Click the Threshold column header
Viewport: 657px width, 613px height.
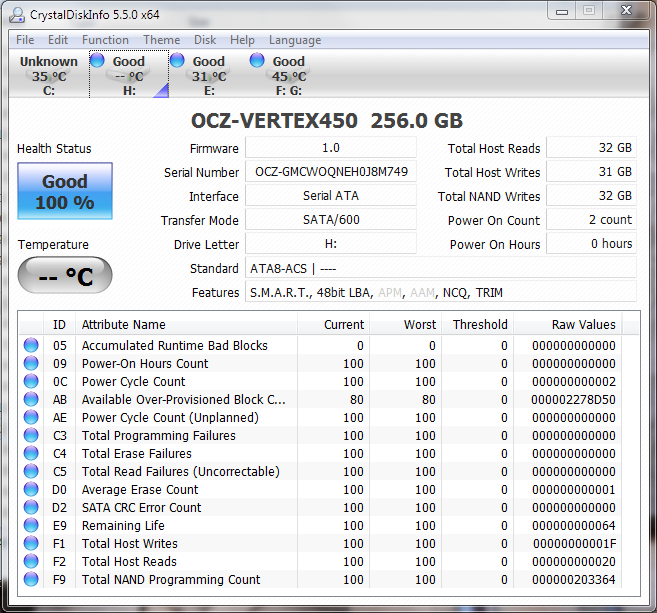[x=477, y=324]
